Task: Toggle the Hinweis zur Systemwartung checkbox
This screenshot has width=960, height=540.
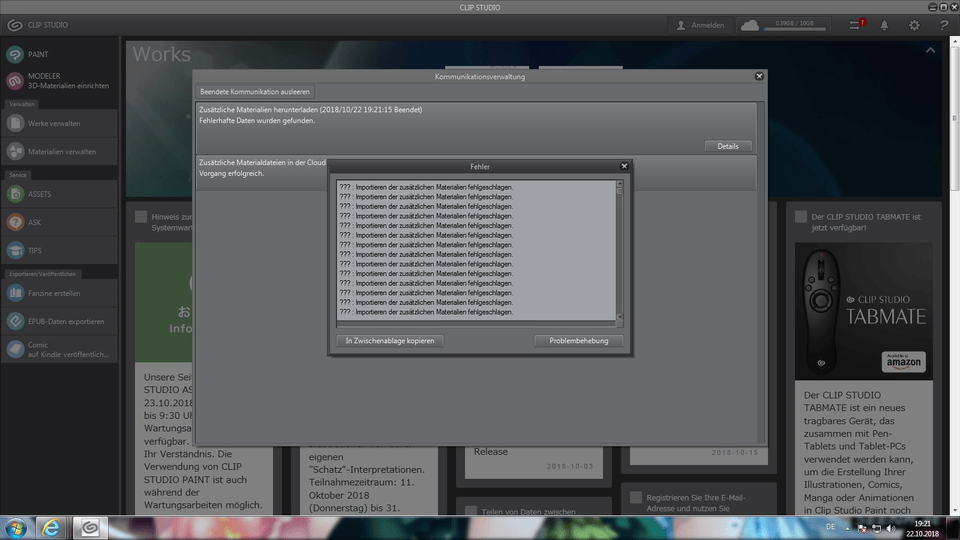Action: [141, 217]
